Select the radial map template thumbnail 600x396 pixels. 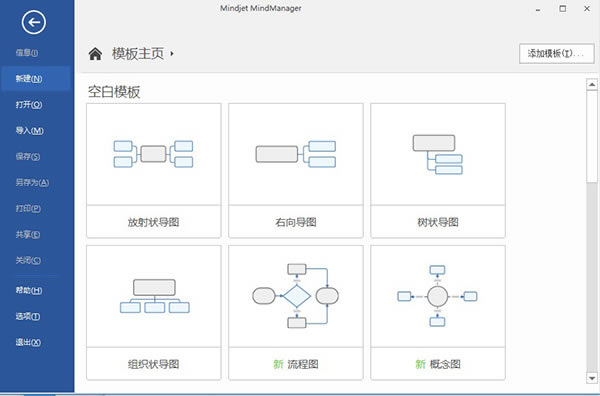pyautogui.click(x=153, y=154)
